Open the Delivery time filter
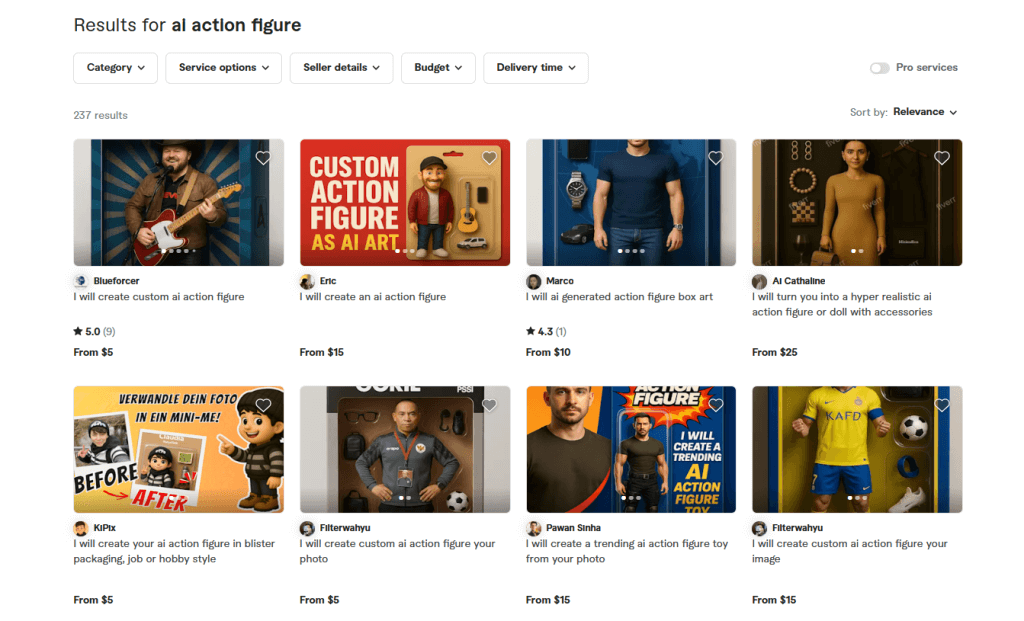Viewport: 1024px width, 621px height. click(x=535, y=68)
